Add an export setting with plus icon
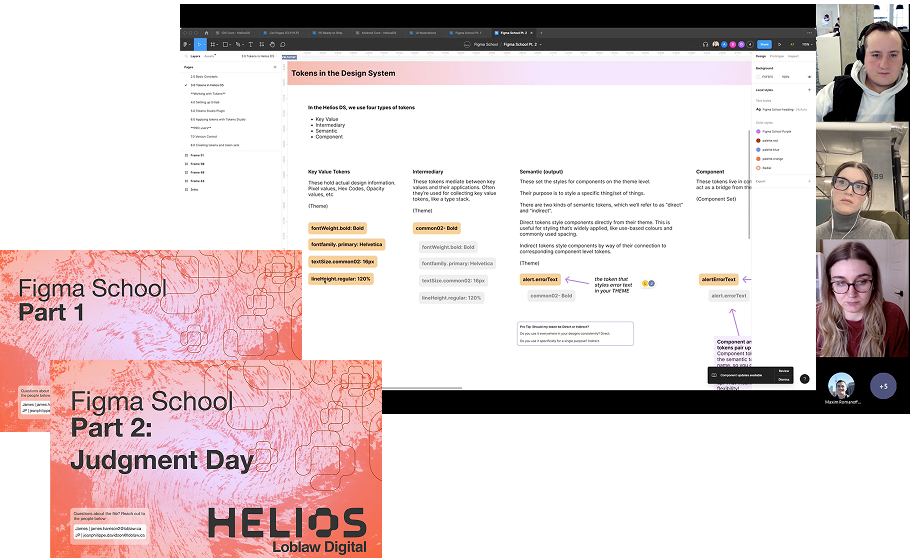The width and height of the screenshot is (910, 558). click(810, 181)
